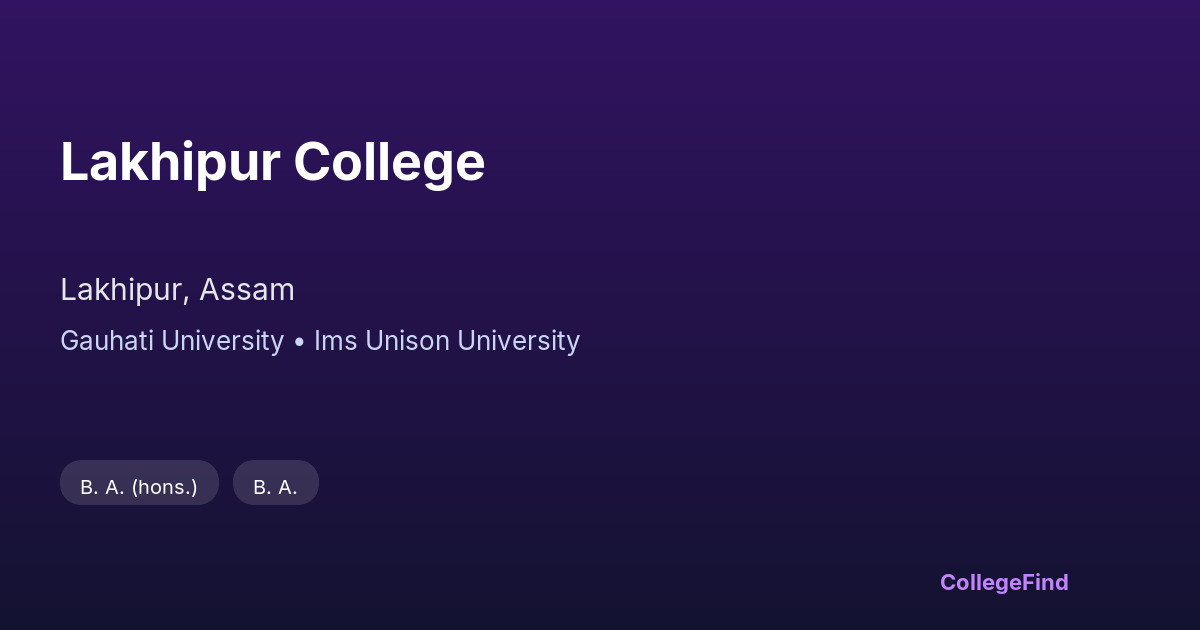
Task: Click the word University right after Unison
Action: (518, 341)
